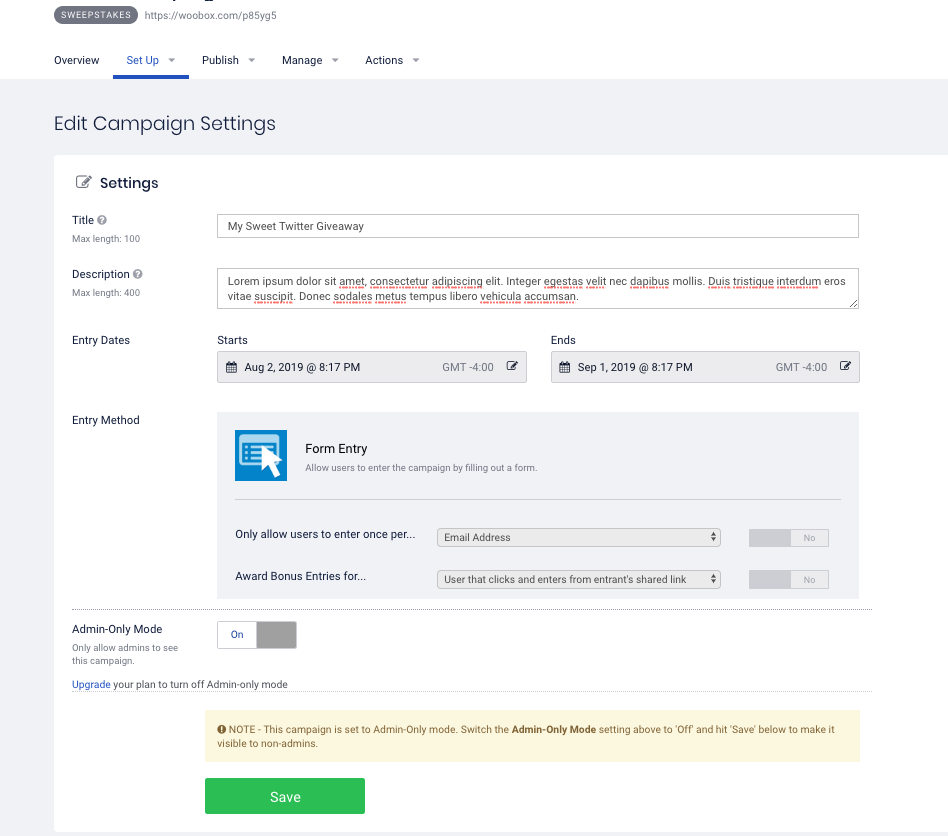948x836 pixels.
Task: Open the Actions tab
Action: tap(384, 60)
